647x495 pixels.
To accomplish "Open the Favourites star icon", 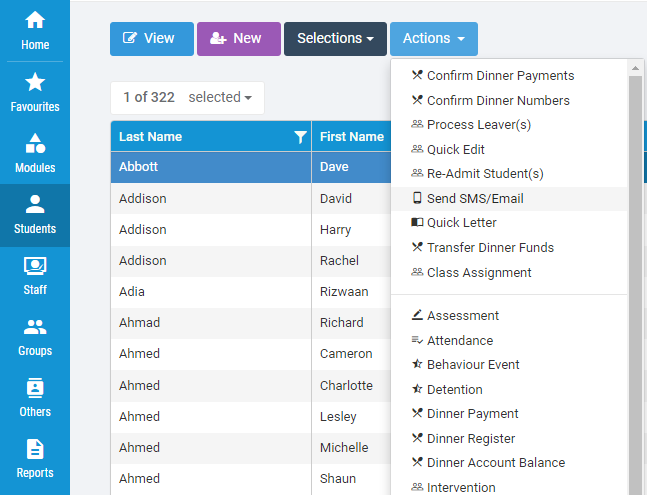I will (35, 82).
